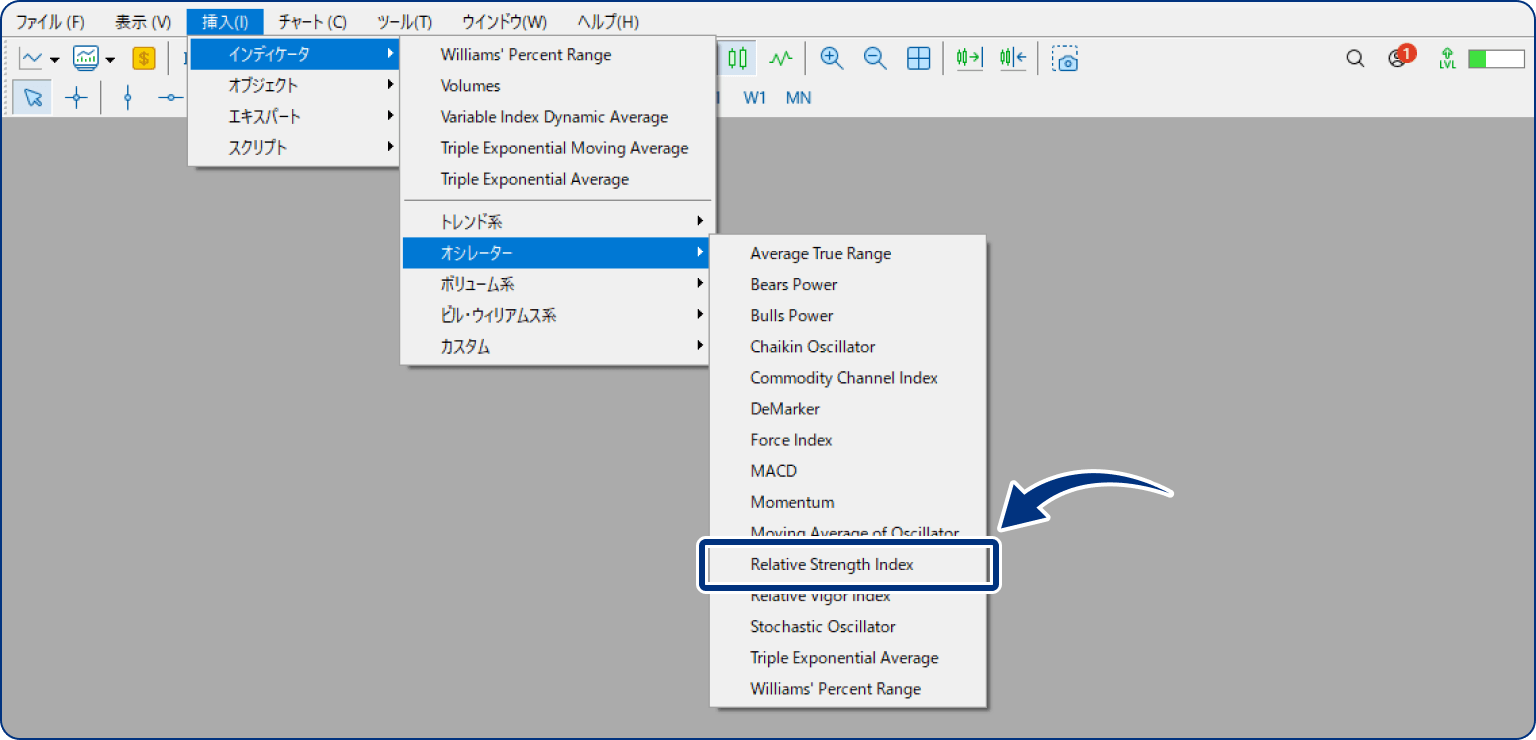The width and height of the screenshot is (1536, 740).
Task: Click the screenshot camera icon
Action: click(1065, 59)
